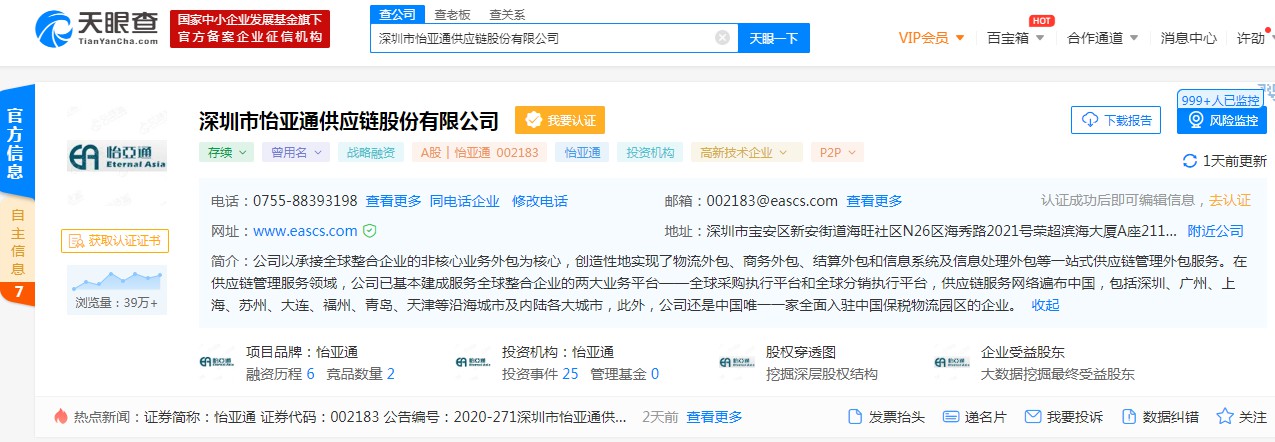Click the 投资事件 25 entry
This screenshot has height=442, width=1275.
(540, 374)
